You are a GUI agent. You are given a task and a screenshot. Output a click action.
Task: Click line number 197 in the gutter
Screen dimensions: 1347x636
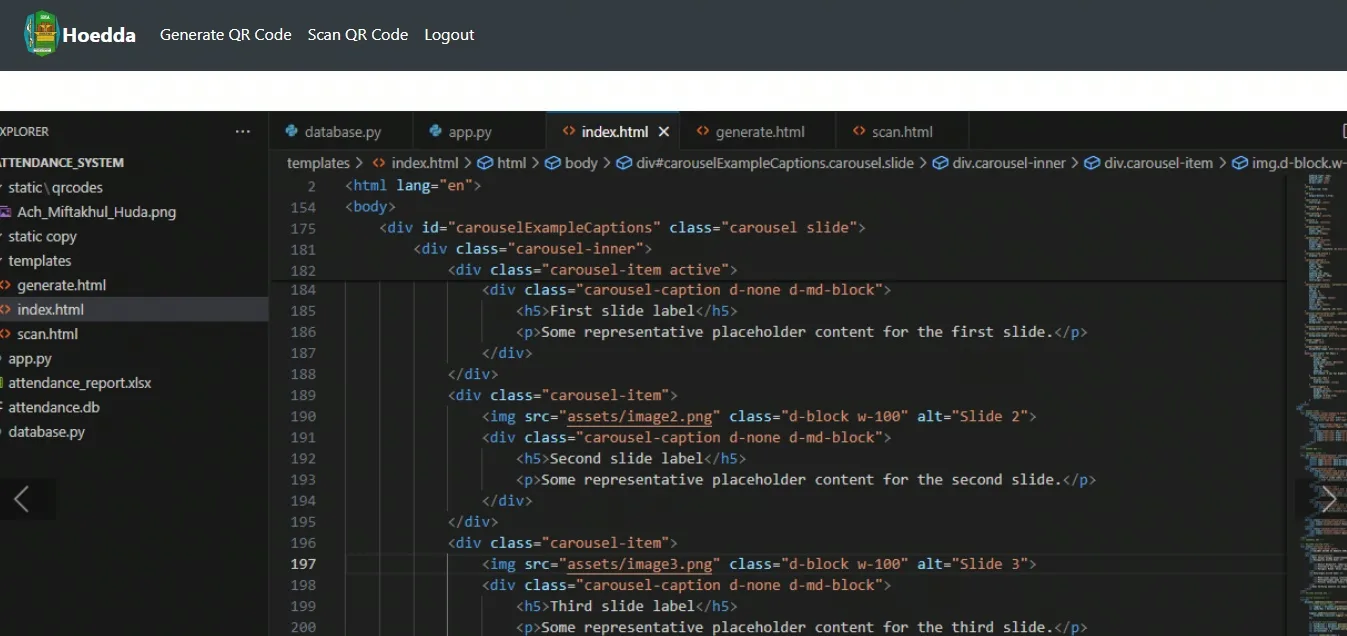[303, 564]
